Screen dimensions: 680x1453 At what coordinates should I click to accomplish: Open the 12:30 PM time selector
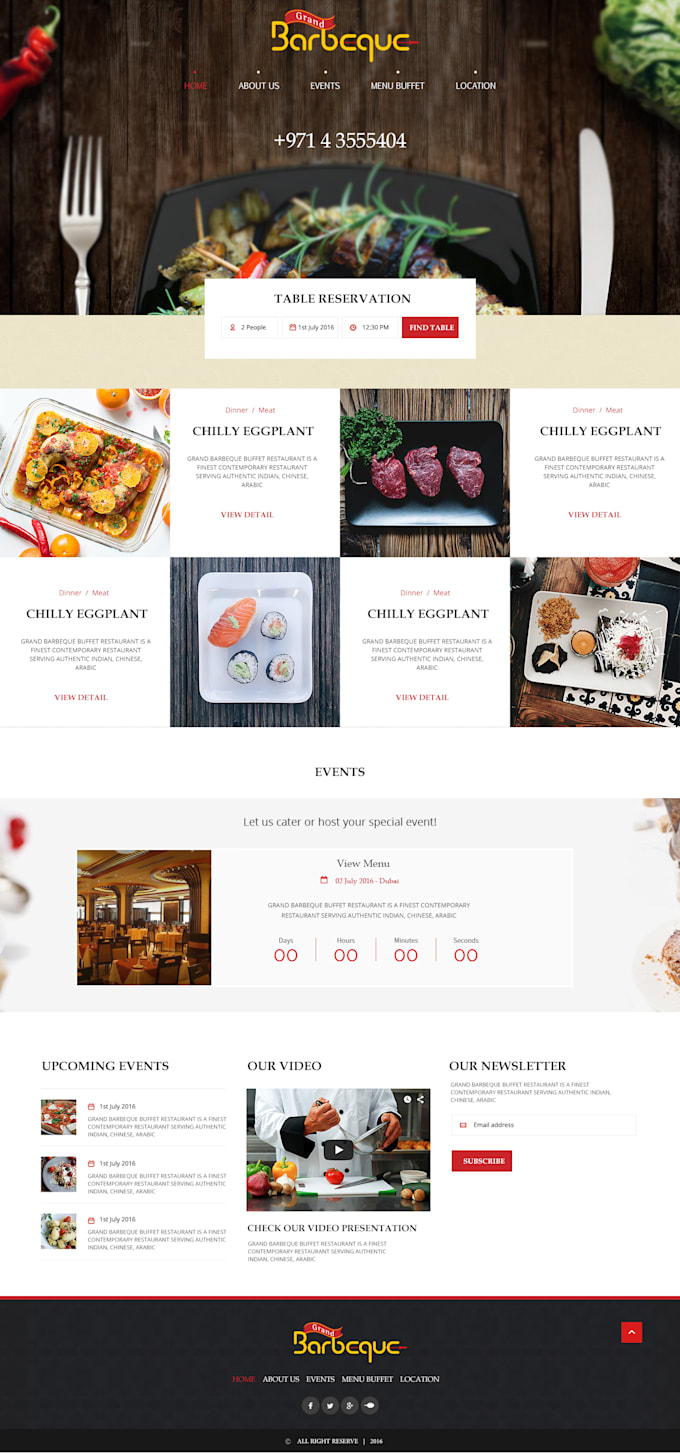pyautogui.click(x=369, y=327)
